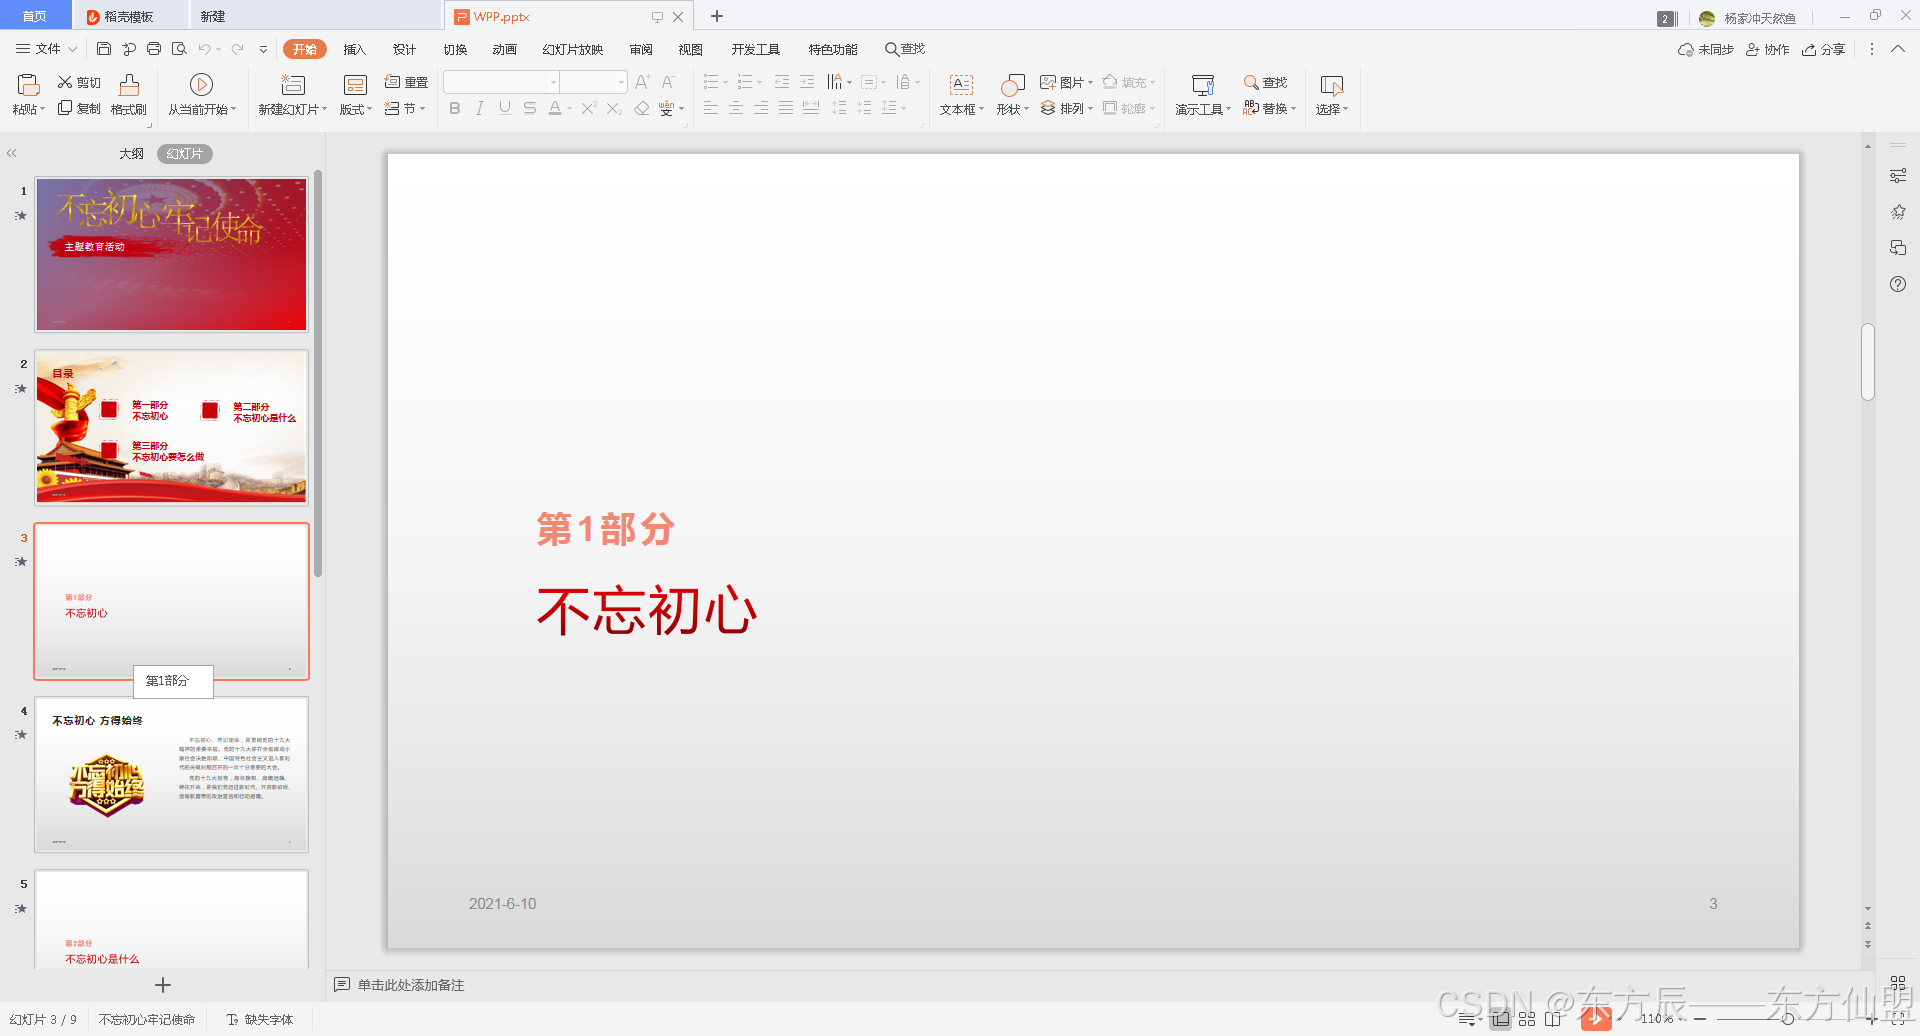Open the settings sliders icon in right sidebar

click(x=1898, y=176)
